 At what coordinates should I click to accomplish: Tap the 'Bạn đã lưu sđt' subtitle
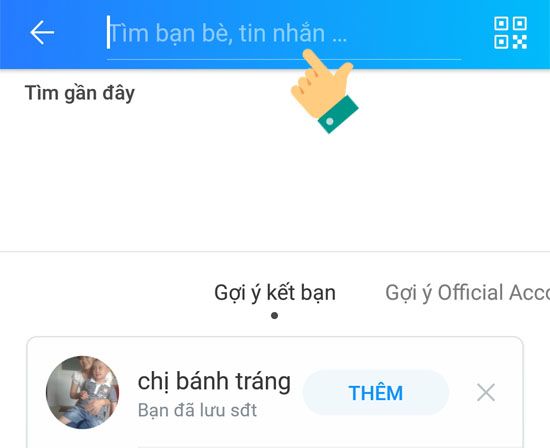[197, 410]
